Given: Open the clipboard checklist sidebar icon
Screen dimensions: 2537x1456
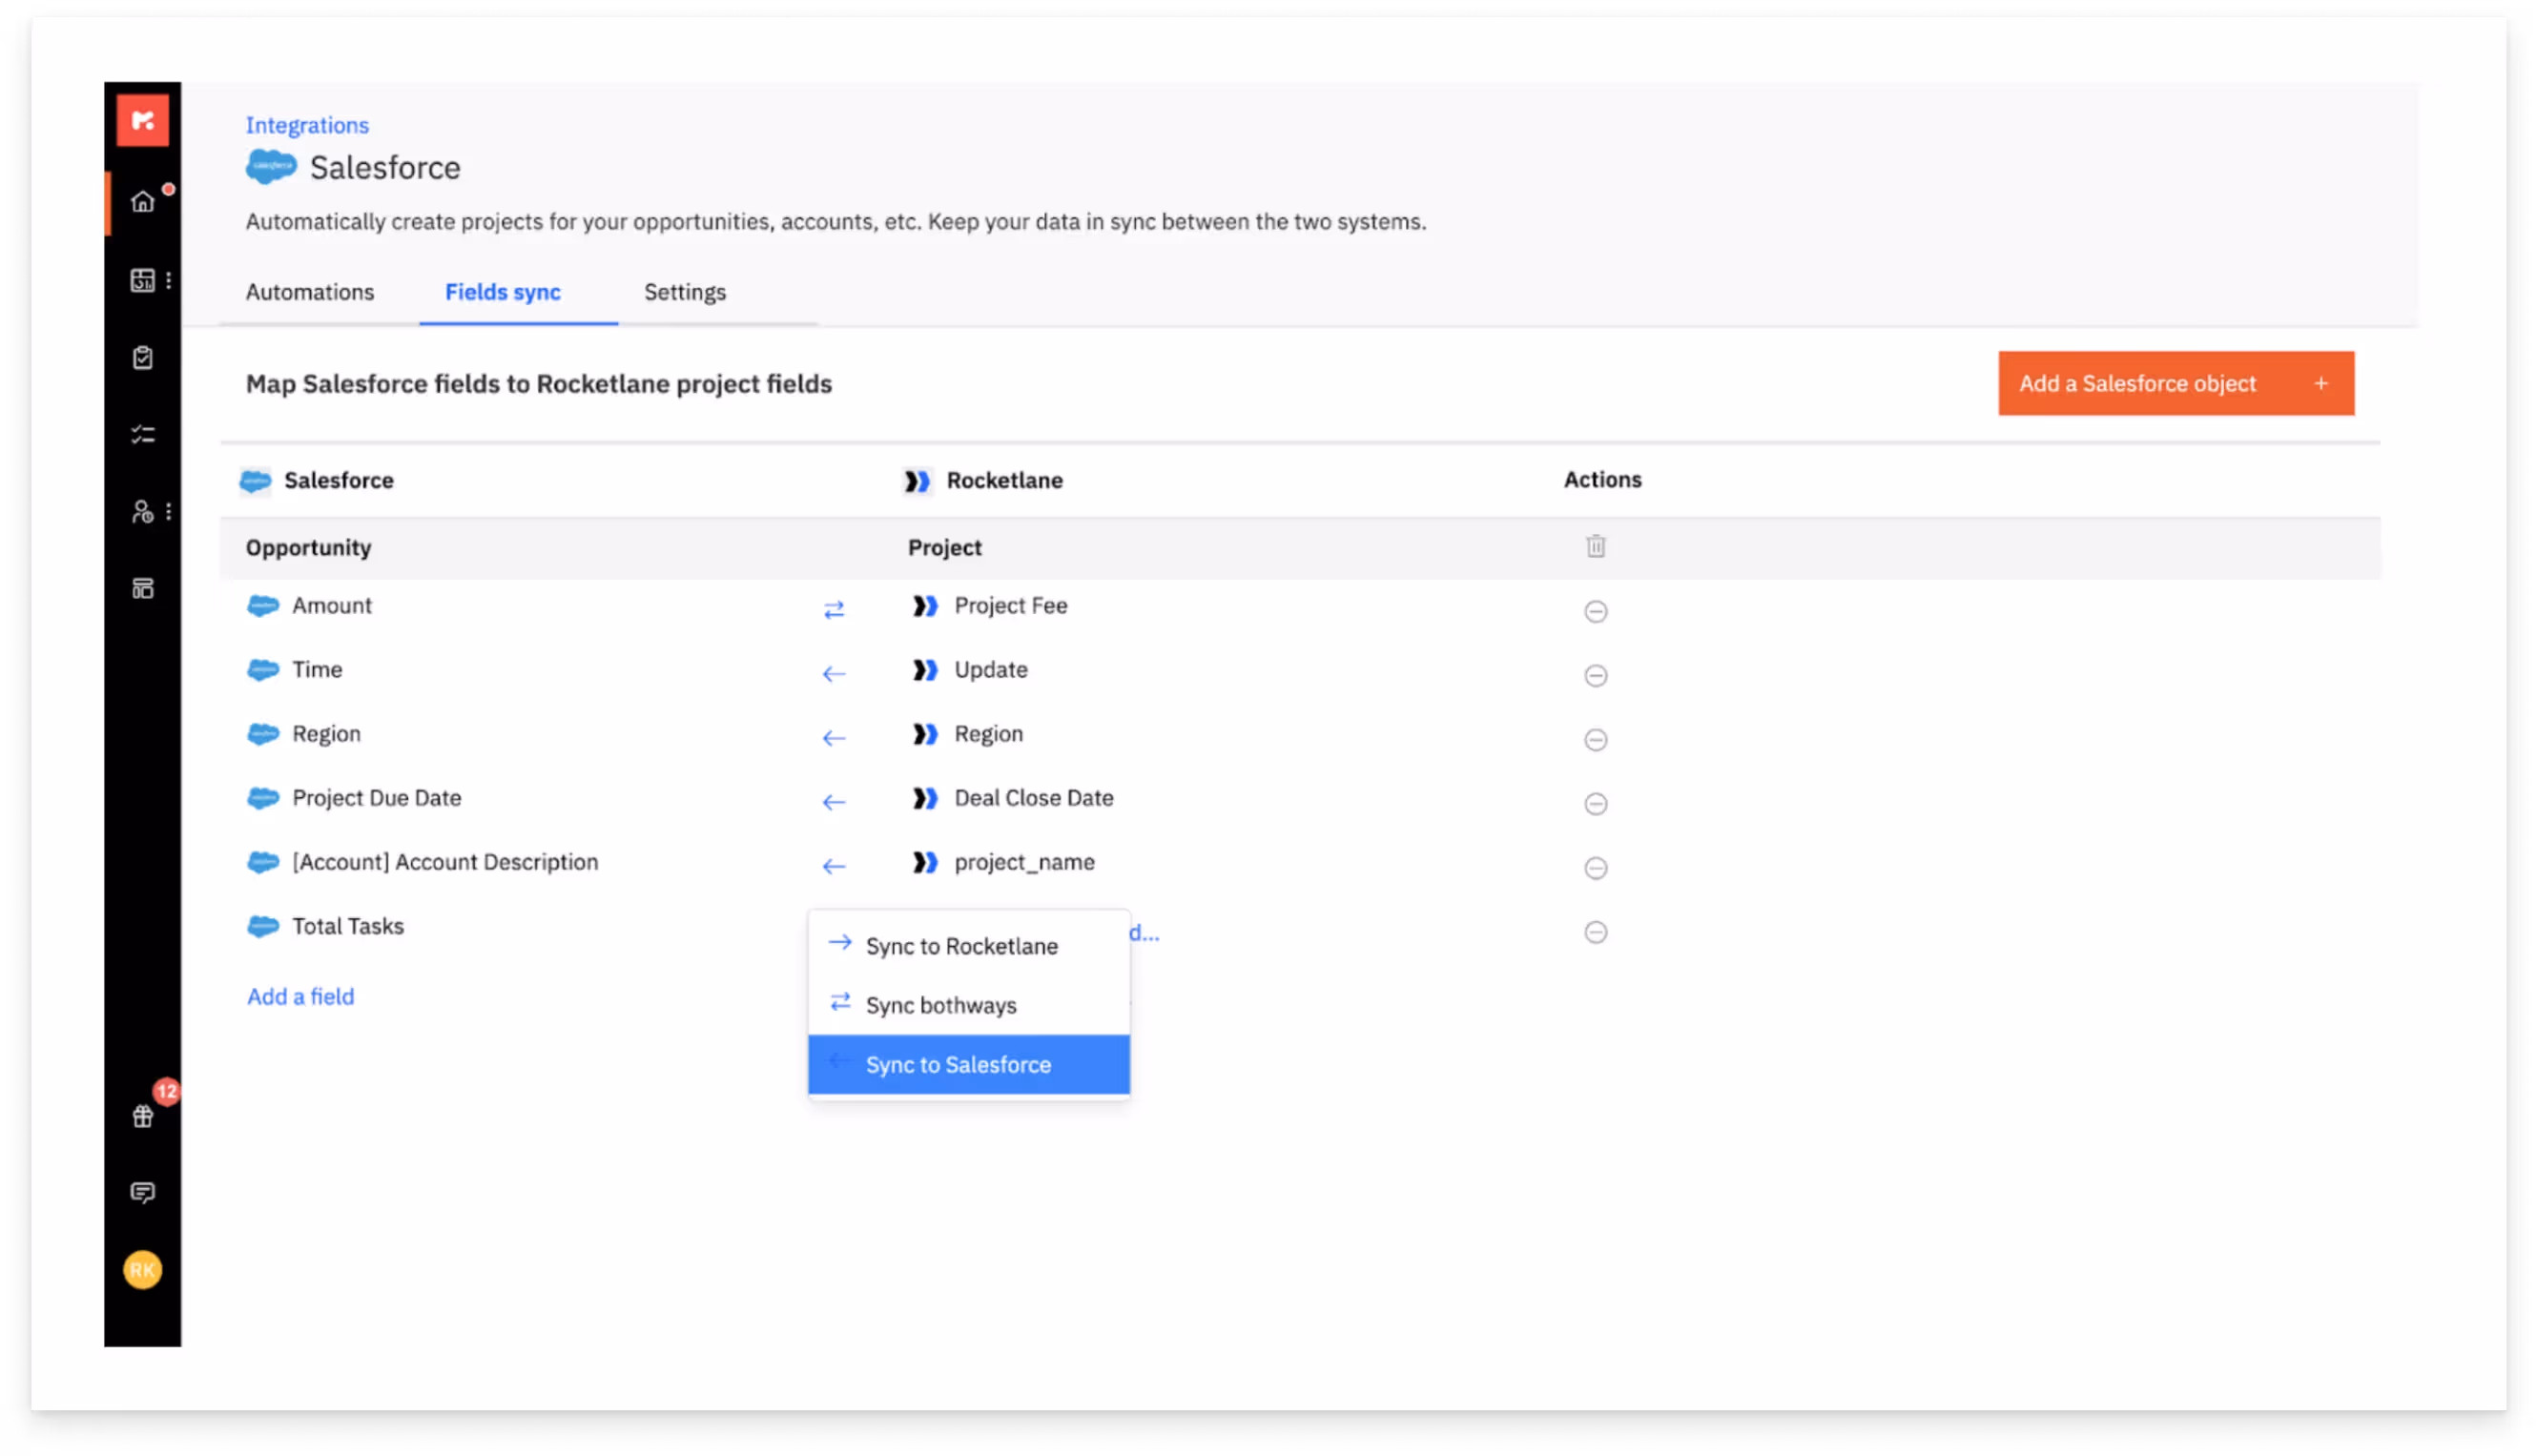Looking at the screenshot, I should click(x=142, y=357).
